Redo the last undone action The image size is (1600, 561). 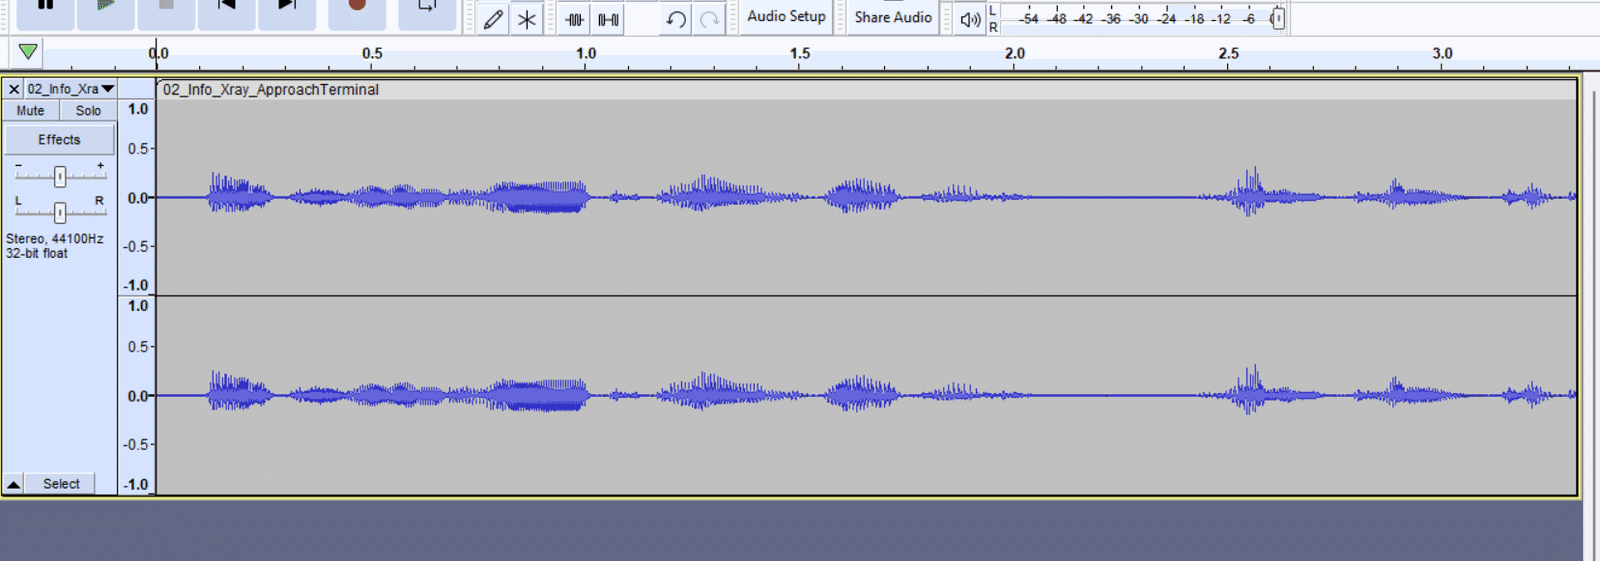point(709,19)
